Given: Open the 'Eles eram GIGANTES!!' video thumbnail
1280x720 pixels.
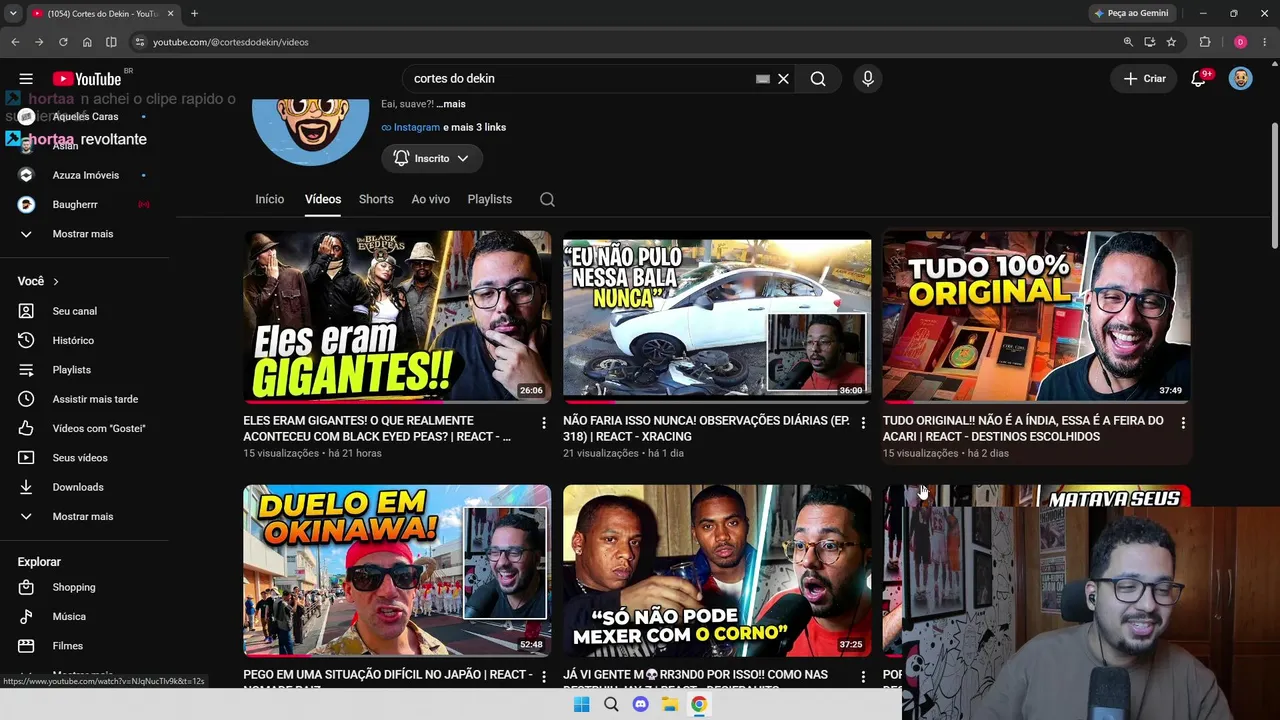Looking at the screenshot, I should click(x=397, y=317).
